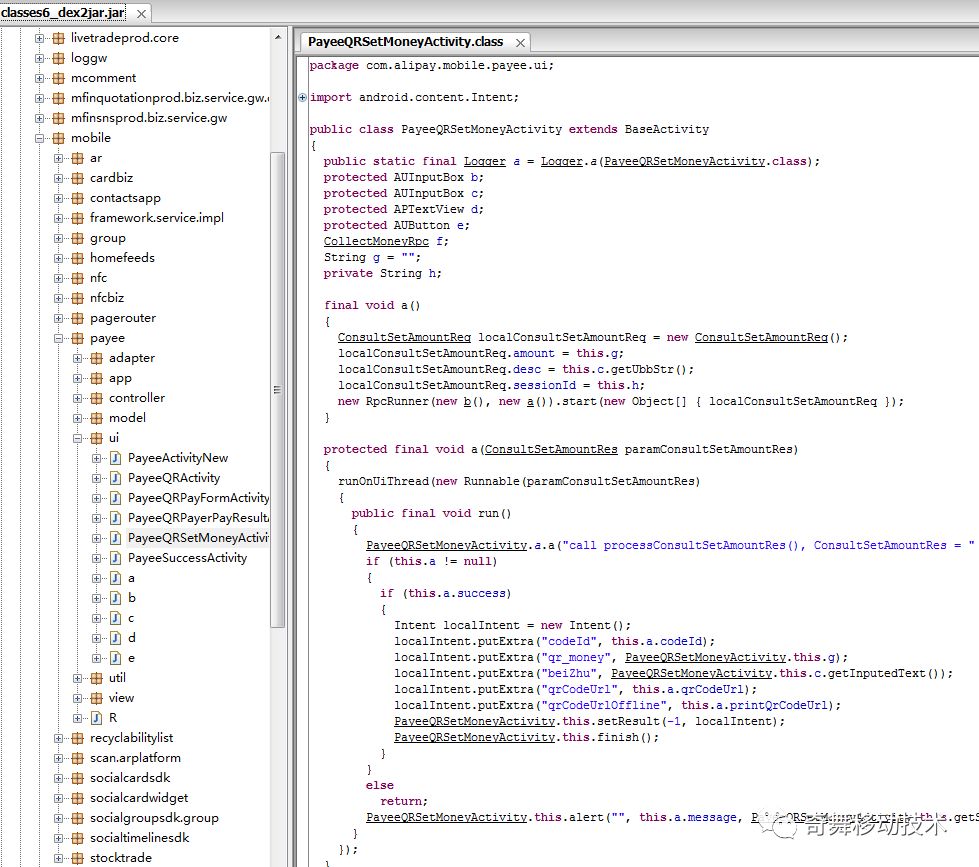Click the mcomment package icon
Image resolution: width=979 pixels, height=867 pixels.
tap(58, 78)
